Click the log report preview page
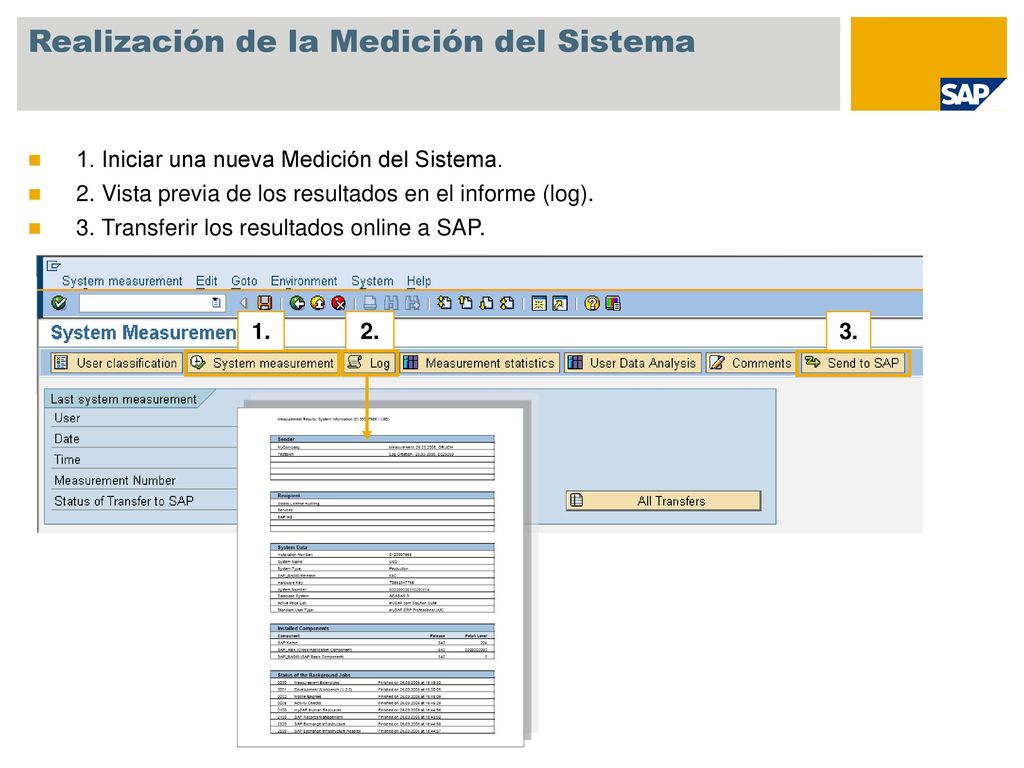1024x768 pixels. click(381, 577)
